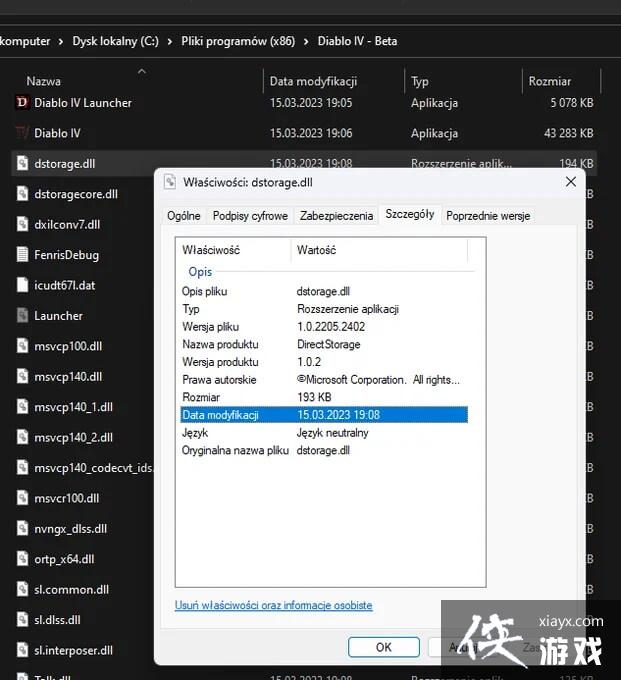Click the Diablo IV Launcher app icon

[22, 103]
